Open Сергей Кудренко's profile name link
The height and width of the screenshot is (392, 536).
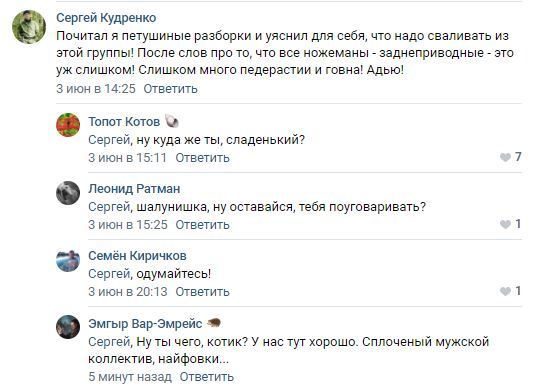tap(106, 18)
